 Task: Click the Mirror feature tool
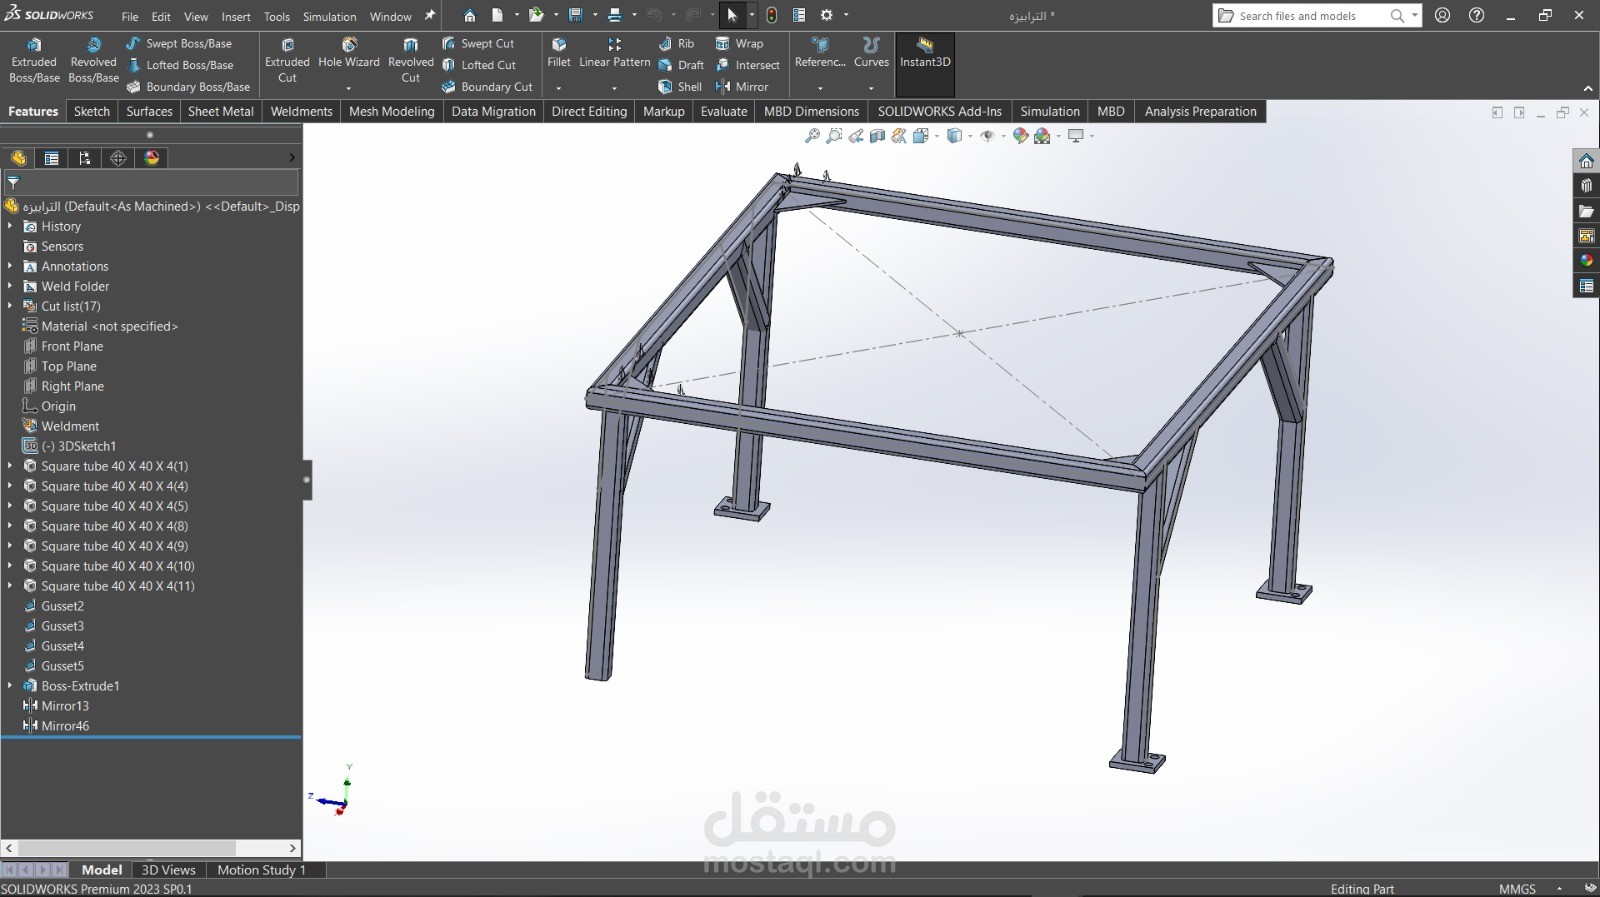click(742, 87)
